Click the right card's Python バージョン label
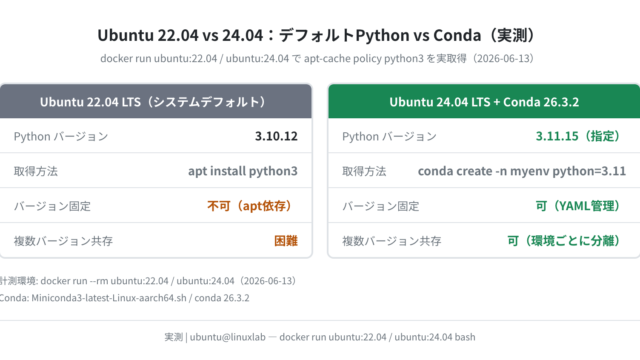 click(x=389, y=136)
